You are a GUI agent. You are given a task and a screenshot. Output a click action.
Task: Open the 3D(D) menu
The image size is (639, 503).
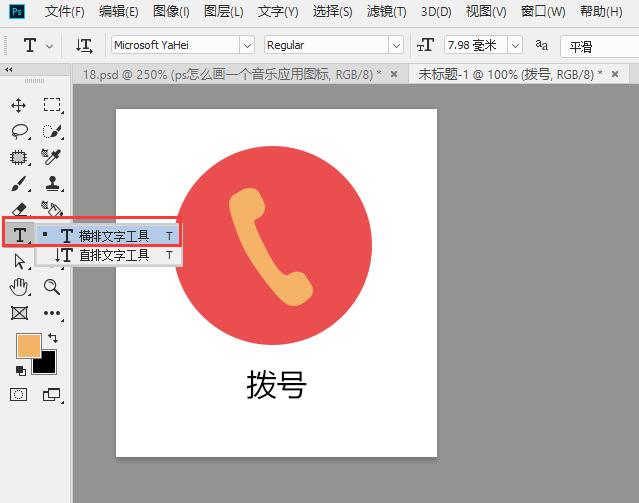tap(436, 11)
